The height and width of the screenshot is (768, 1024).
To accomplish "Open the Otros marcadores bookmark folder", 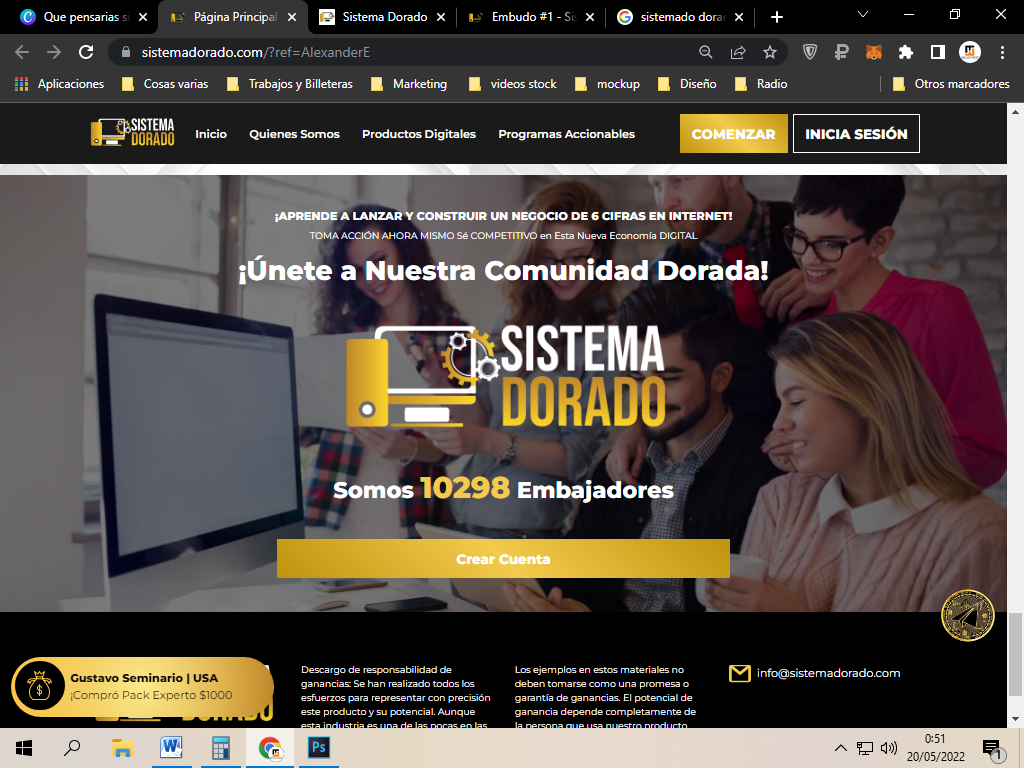I will point(950,84).
